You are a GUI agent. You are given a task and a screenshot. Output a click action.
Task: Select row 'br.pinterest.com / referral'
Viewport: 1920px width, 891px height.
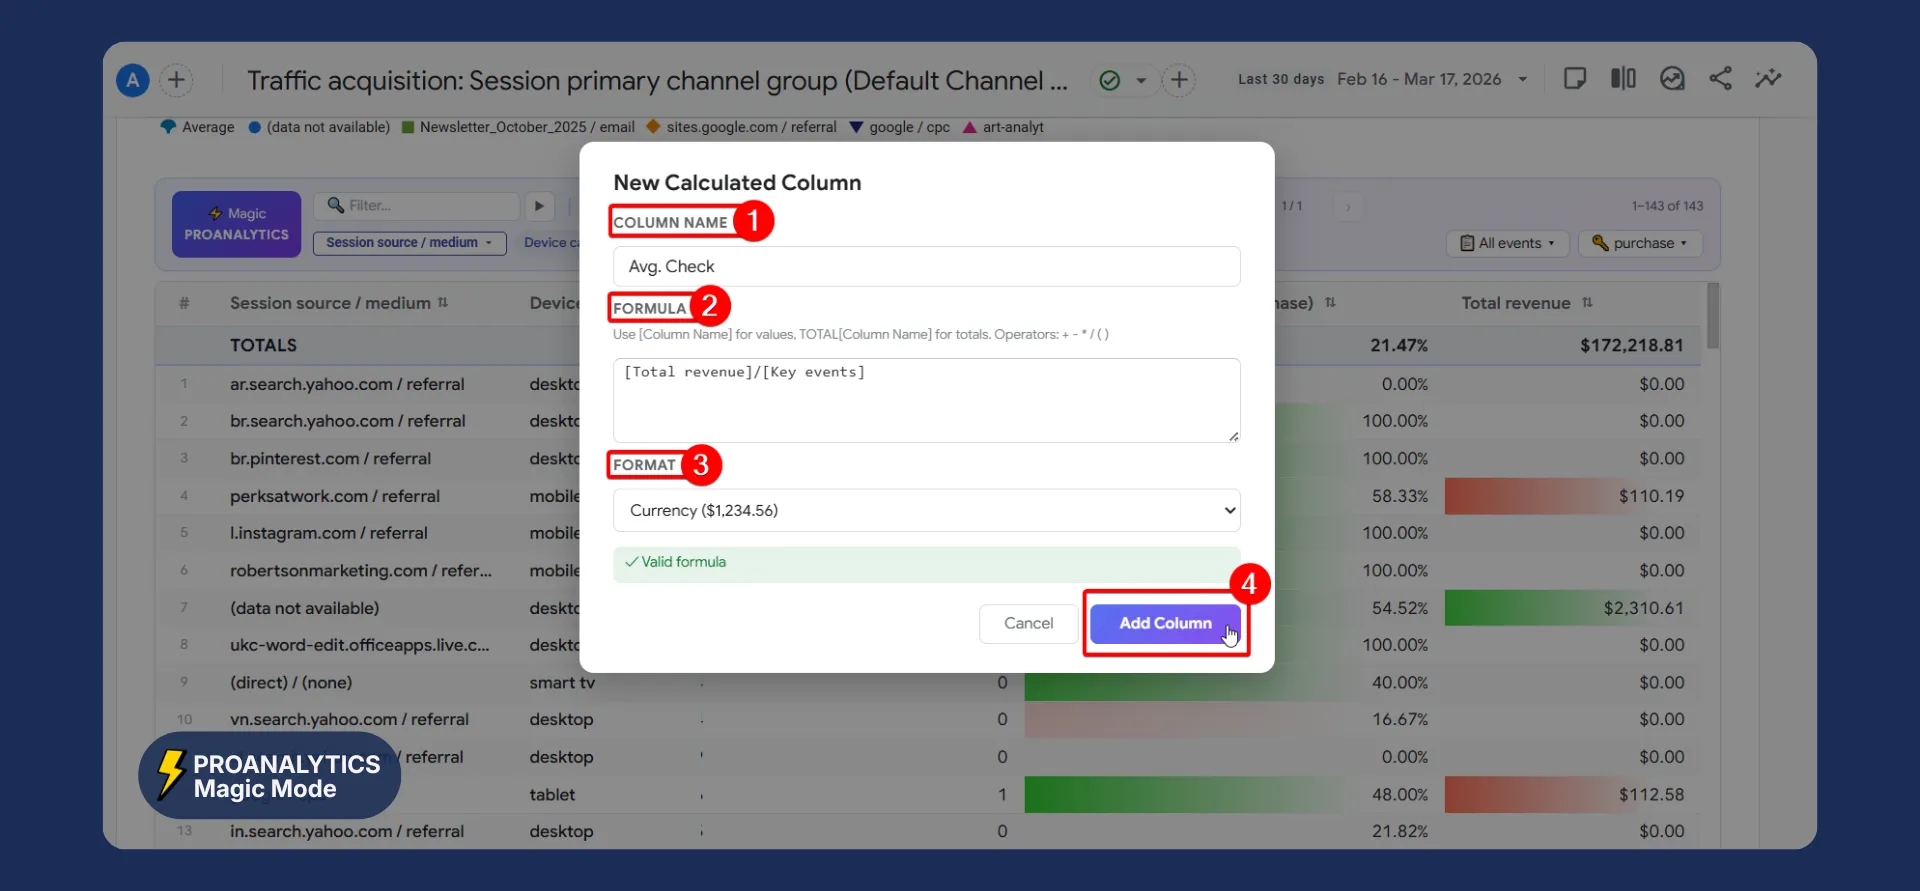[330, 459]
